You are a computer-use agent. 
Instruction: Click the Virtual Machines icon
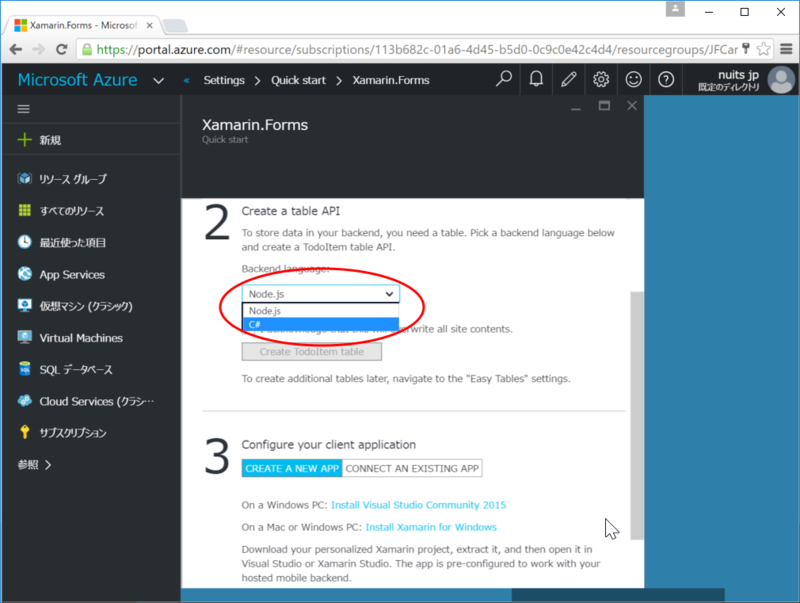pos(24,337)
